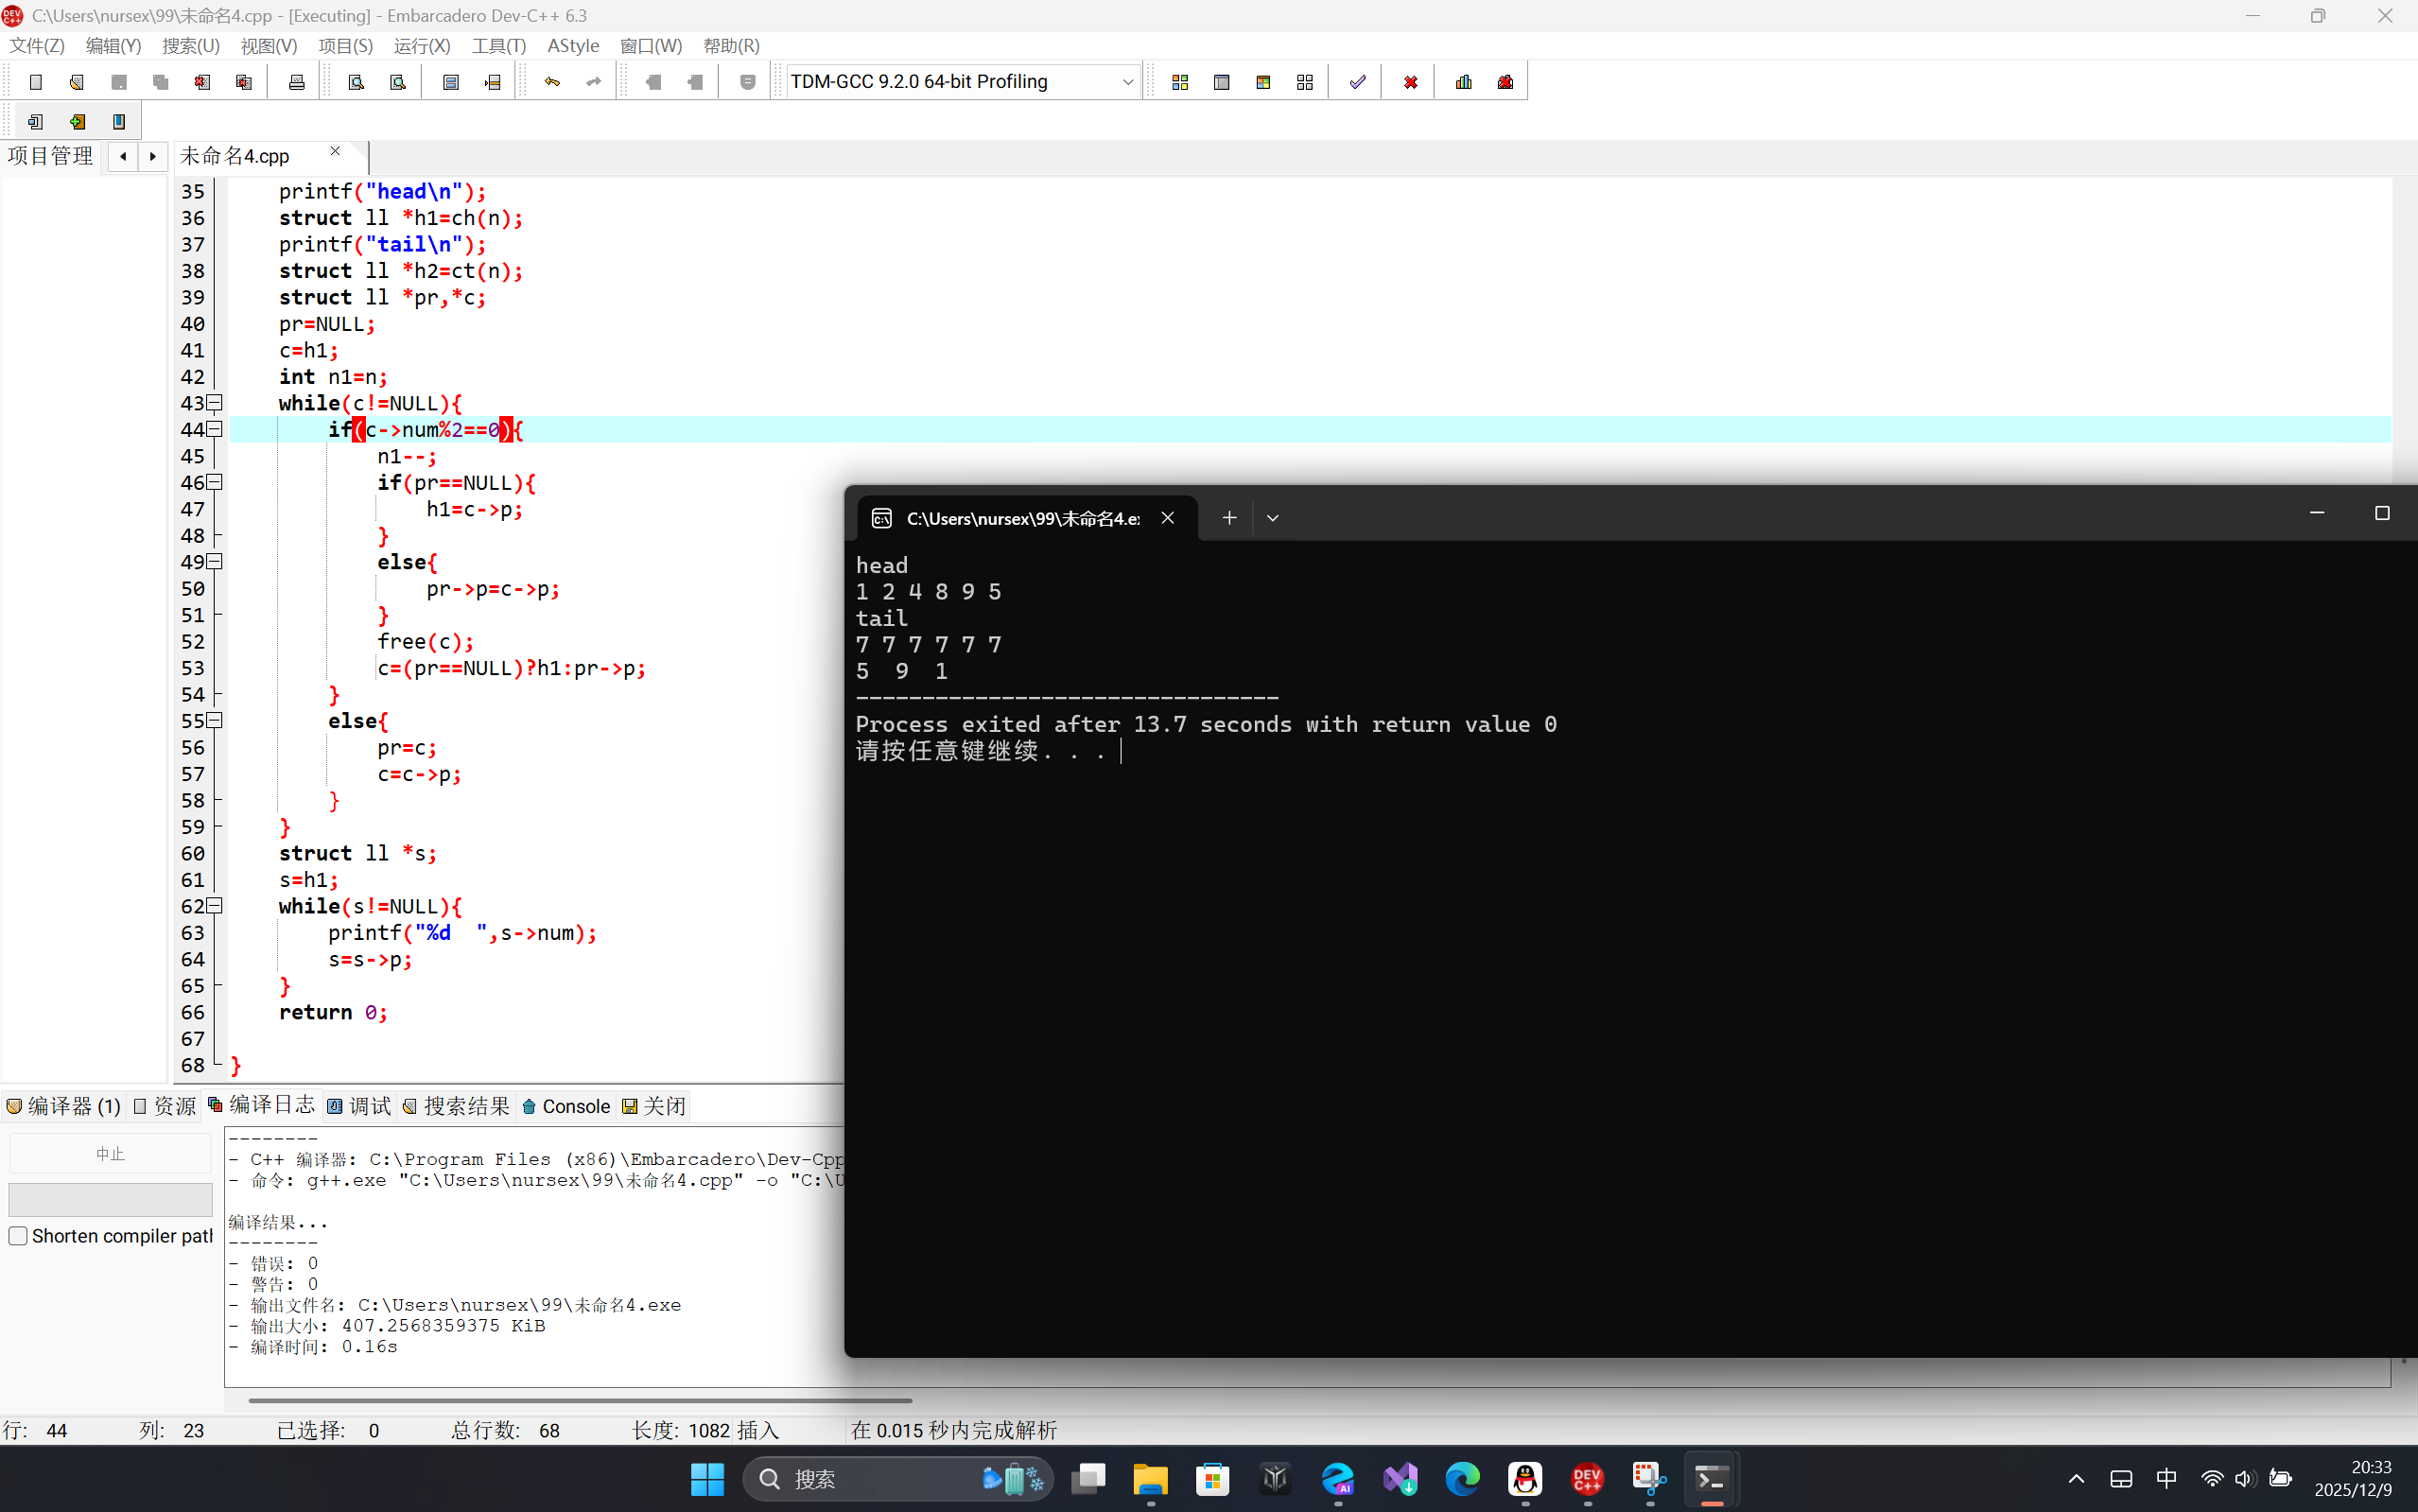Click the 中止 button

click(110, 1154)
